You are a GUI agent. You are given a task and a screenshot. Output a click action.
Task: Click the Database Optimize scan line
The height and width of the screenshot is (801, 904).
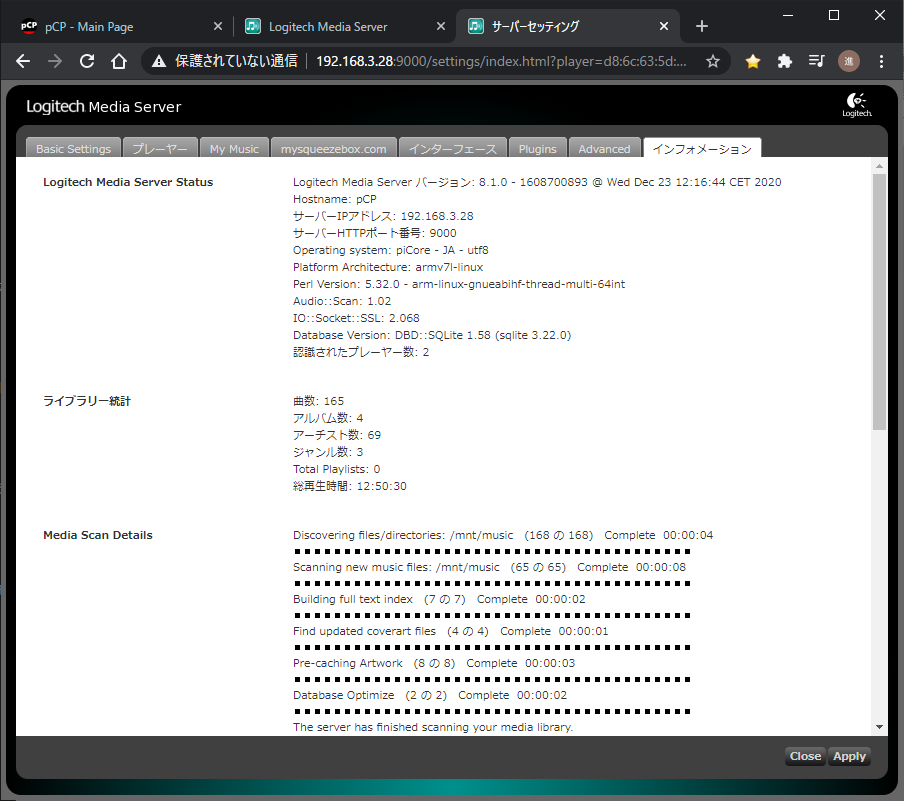(x=430, y=695)
